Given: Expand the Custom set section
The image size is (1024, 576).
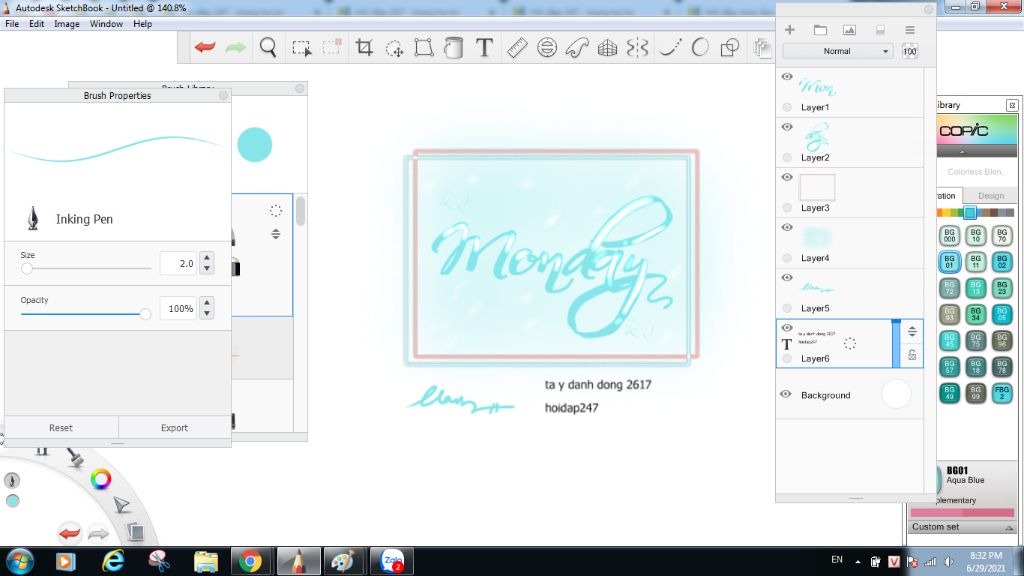Looking at the screenshot, I should pyautogui.click(x=1008, y=527).
